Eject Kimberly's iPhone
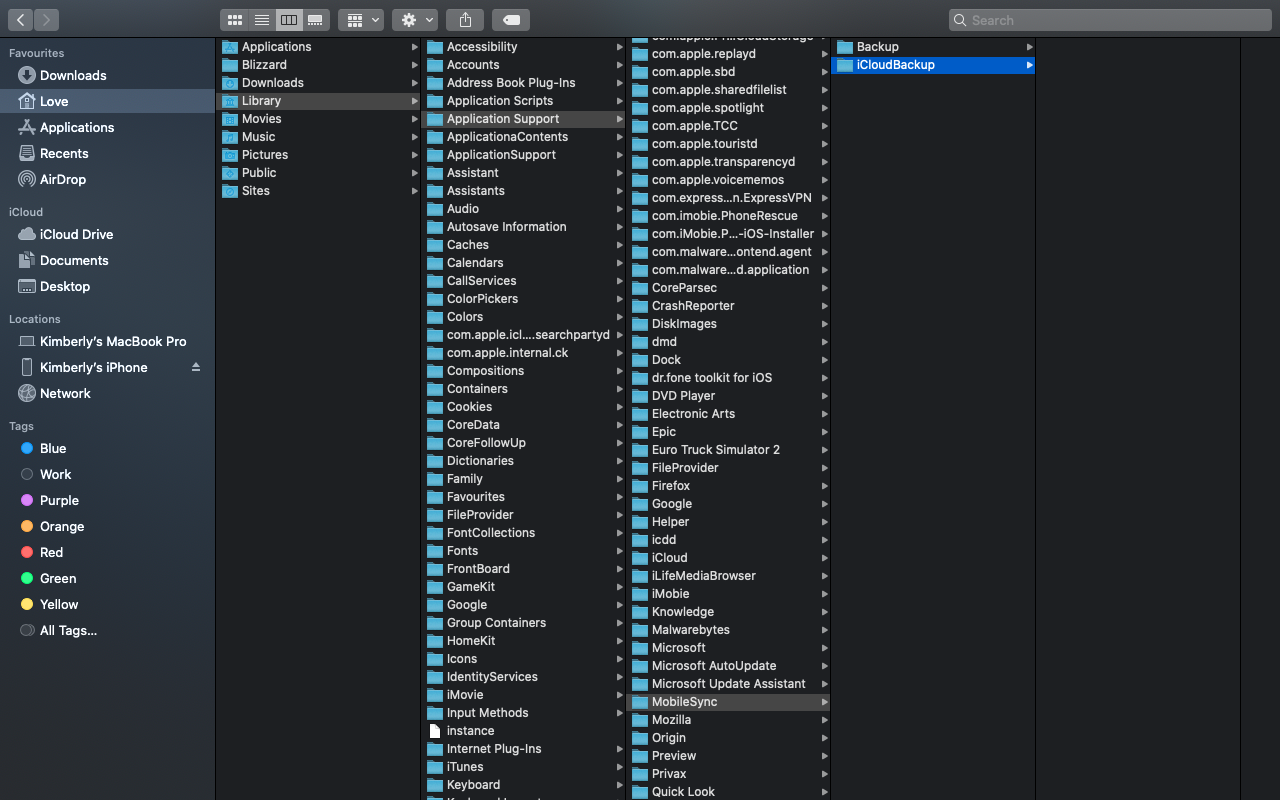The height and width of the screenshot is (800, 1280). [196, 367]
